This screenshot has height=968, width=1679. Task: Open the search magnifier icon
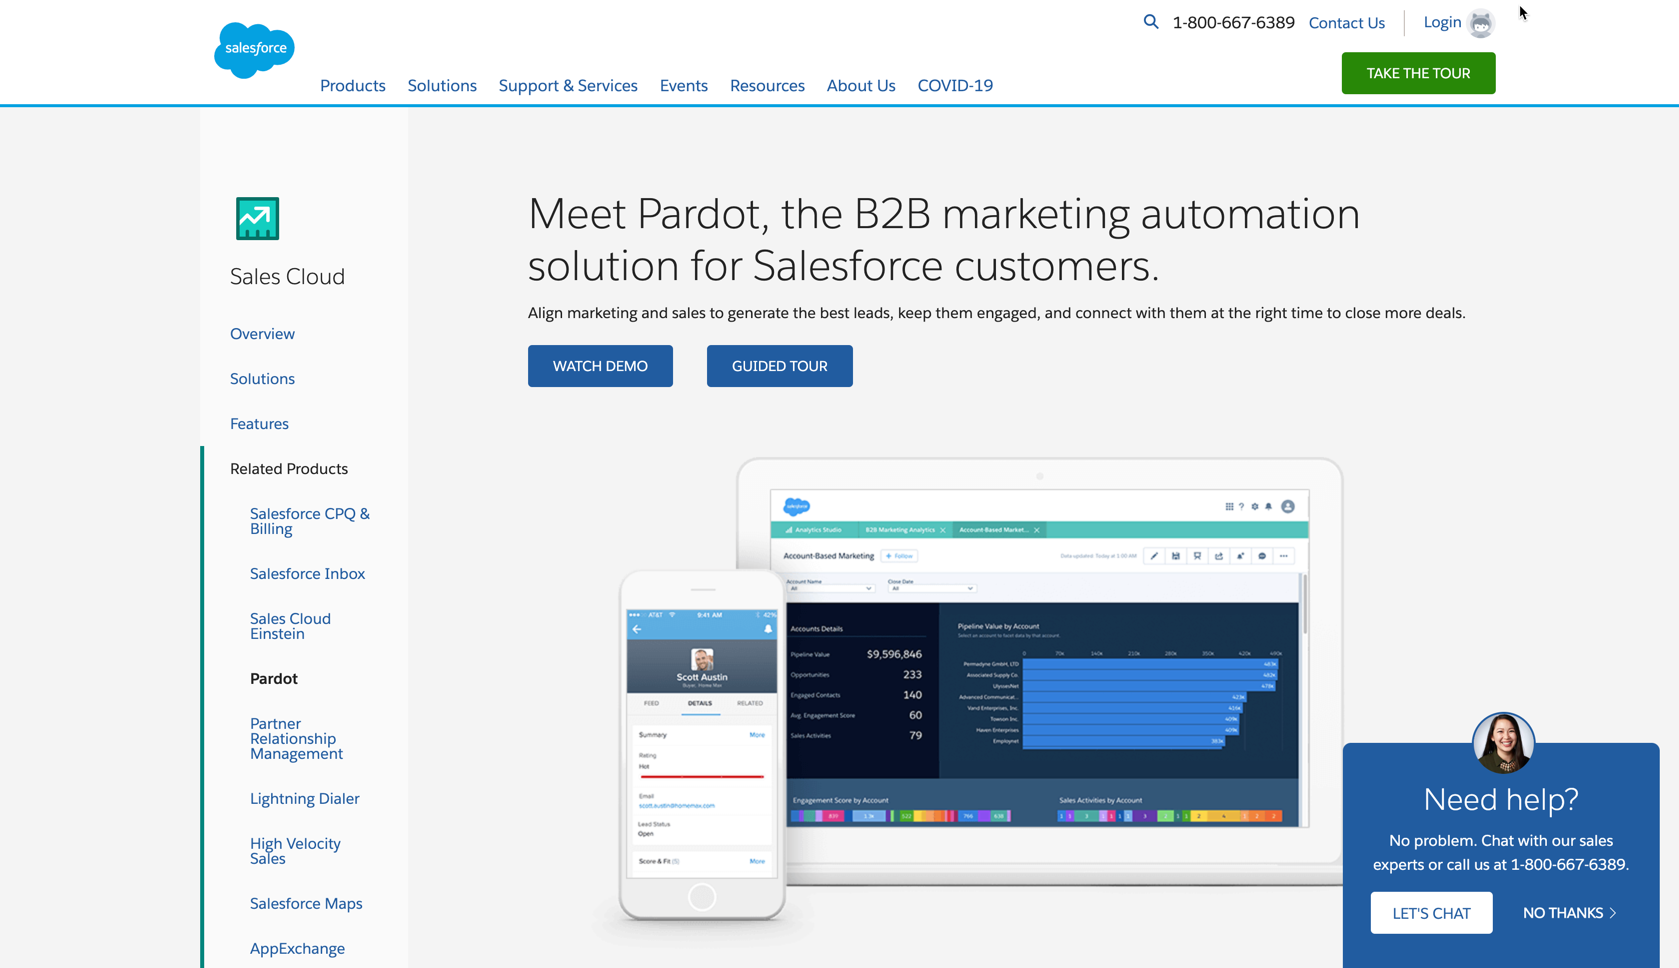pos(1151,21)
